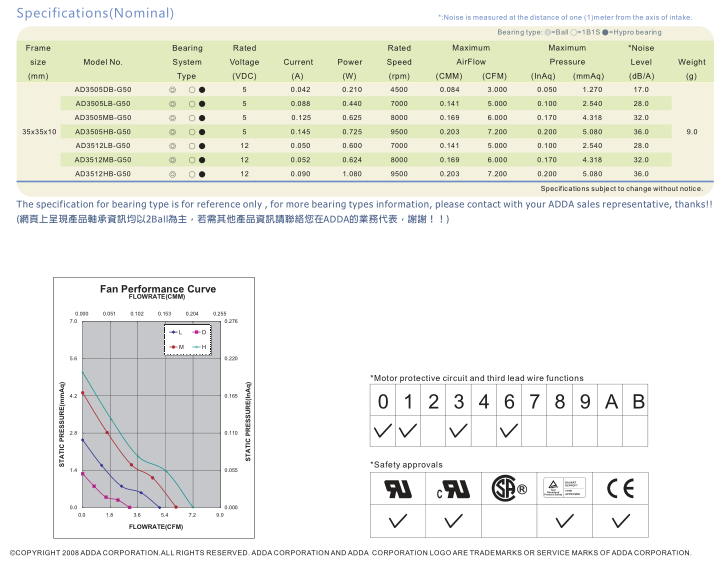Image resolution: width=717 pixels, height=564 pixels.
Task: Click the checkmark under function 0
Action: 382,430
